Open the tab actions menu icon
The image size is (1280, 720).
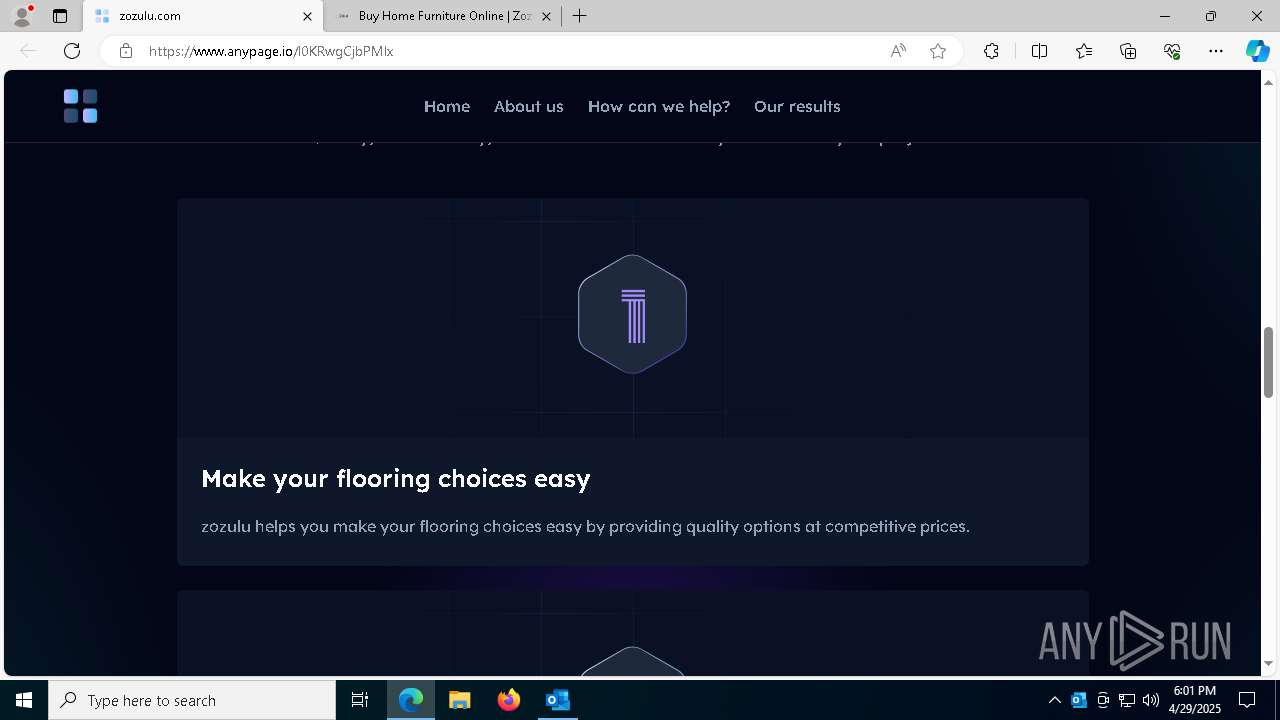point(60,16)
